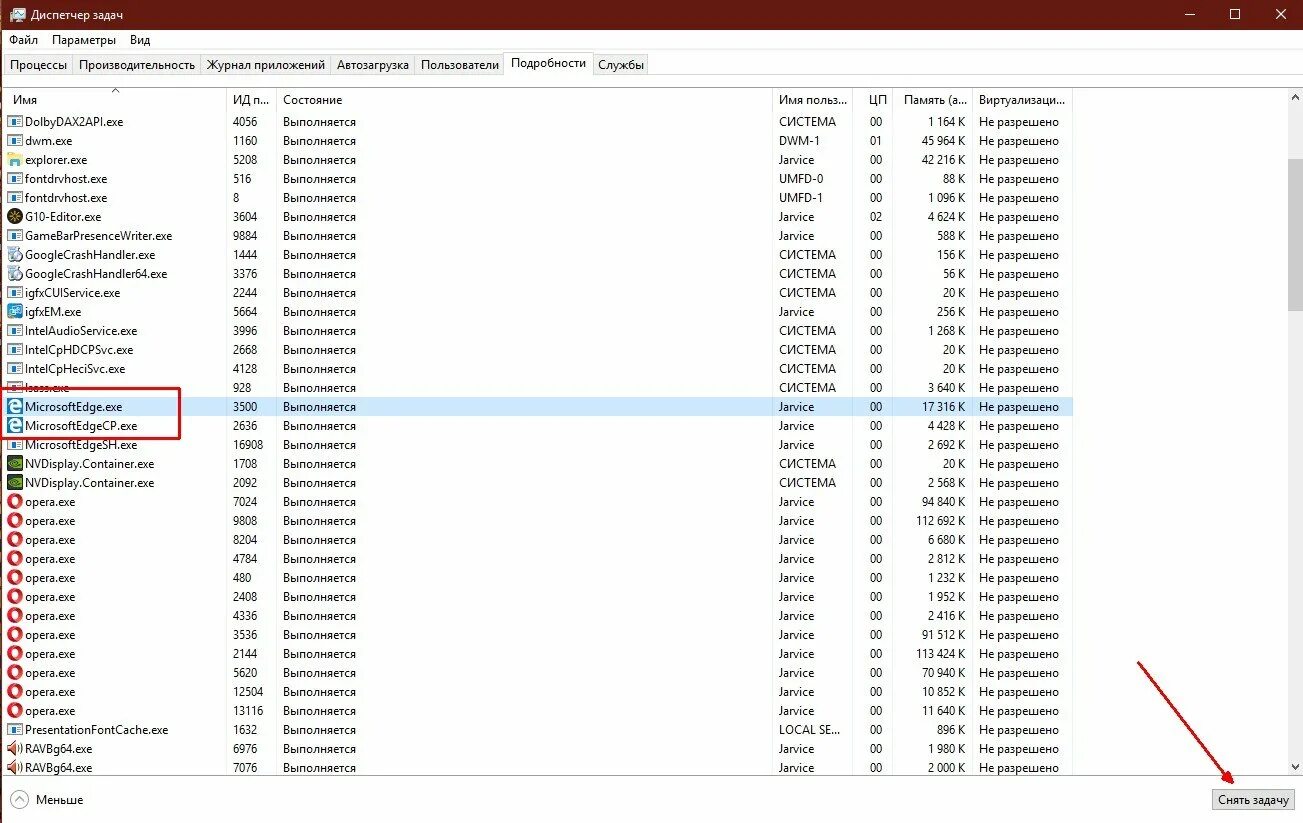Switch to the Пользователи tab
Image resolution: width=1303 pixels, height=823 pixels.
460,65
